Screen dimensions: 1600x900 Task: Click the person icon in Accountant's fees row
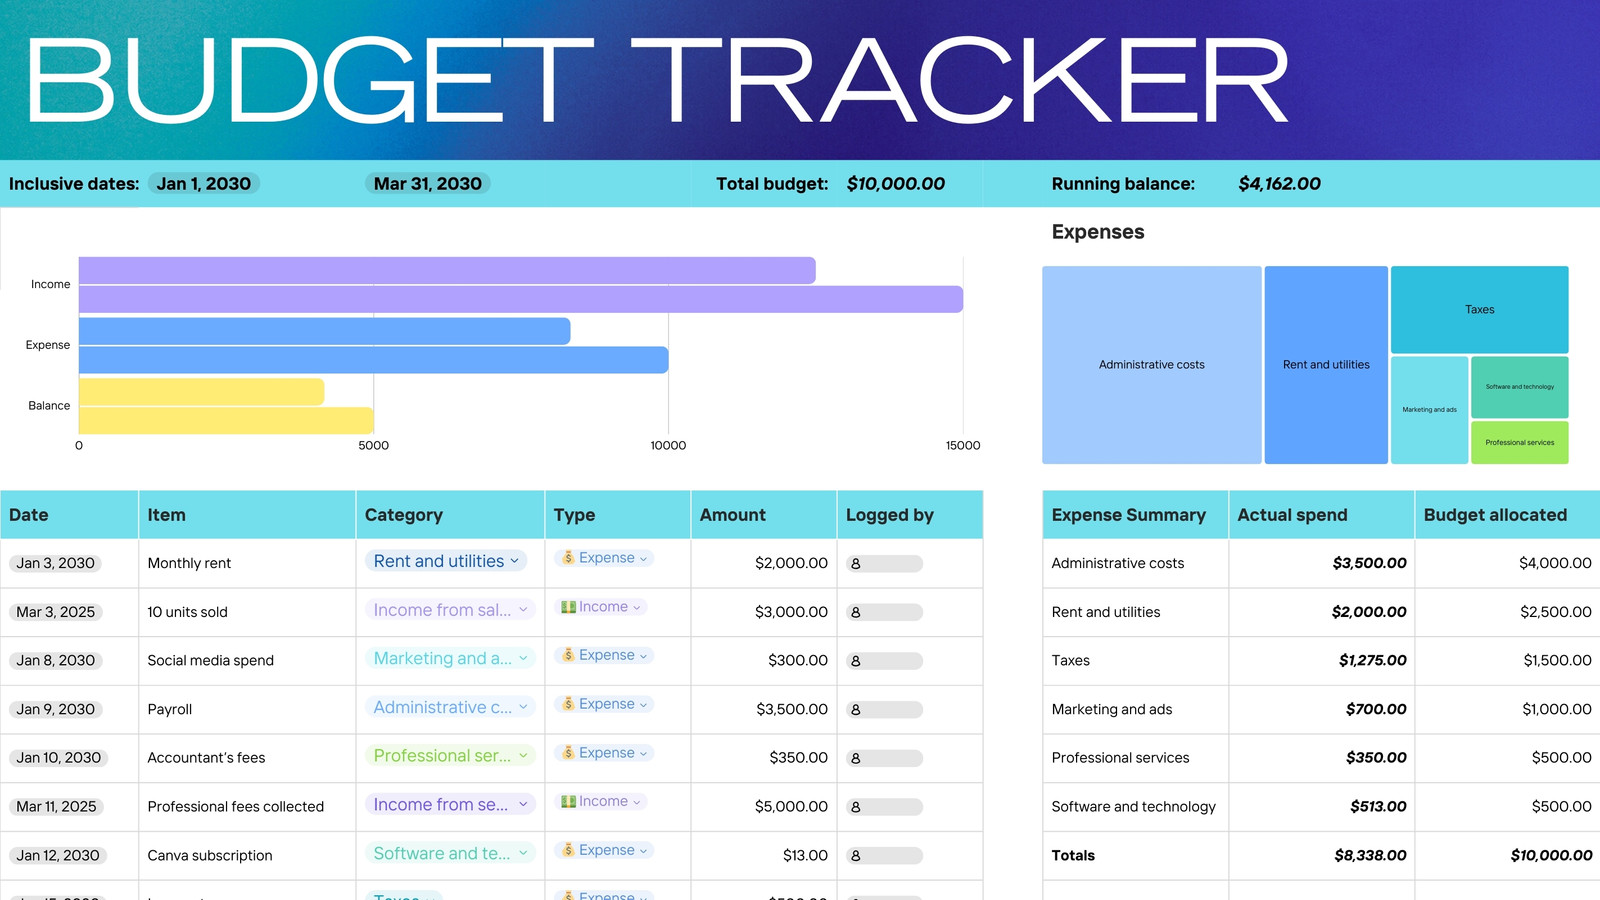[x=855, y=759]
